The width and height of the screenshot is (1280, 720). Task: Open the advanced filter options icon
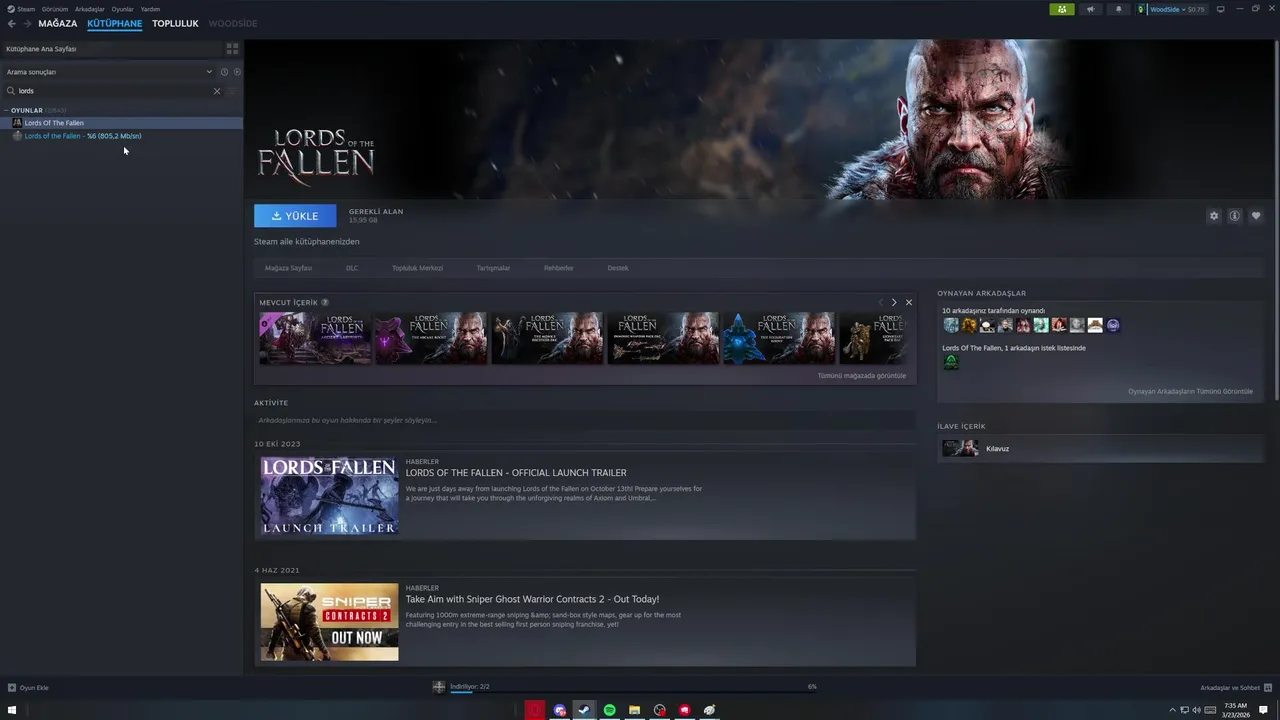[x=233, y=91]
